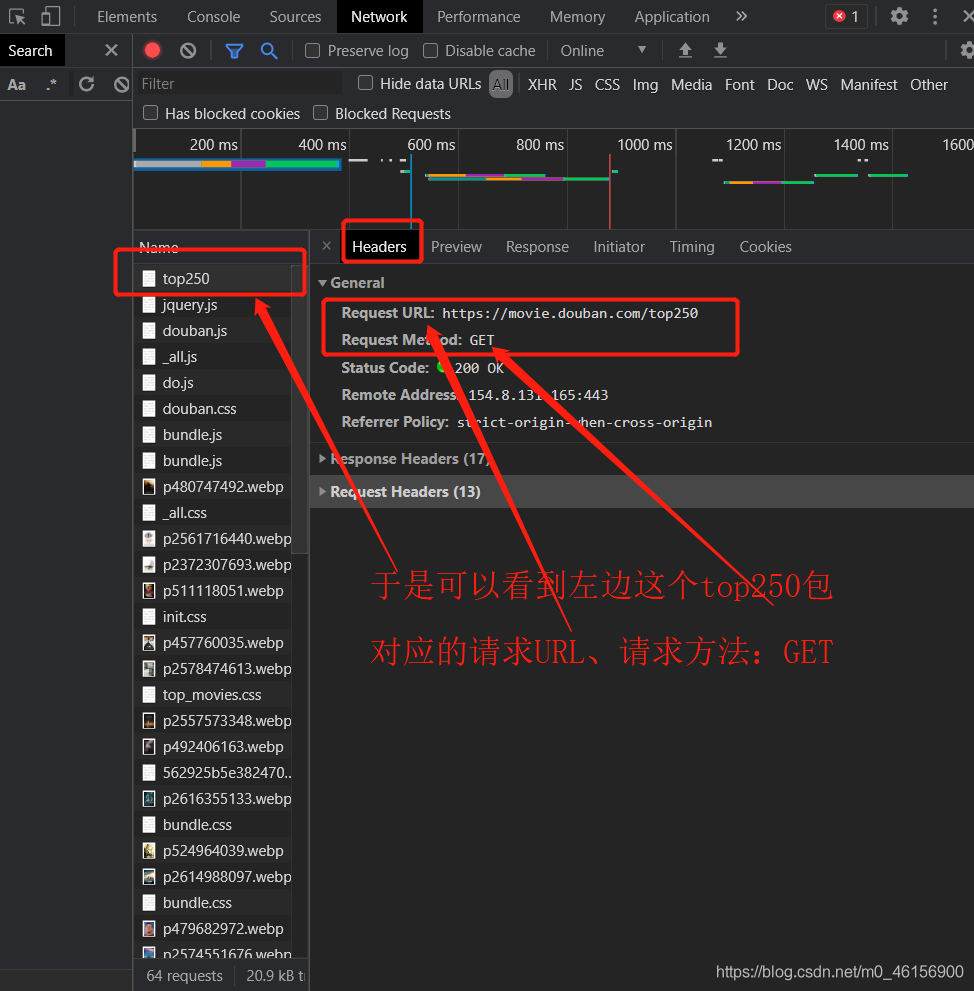Select the douban.css request row
The image size is (974, 991).
click(x=212, y=408)
